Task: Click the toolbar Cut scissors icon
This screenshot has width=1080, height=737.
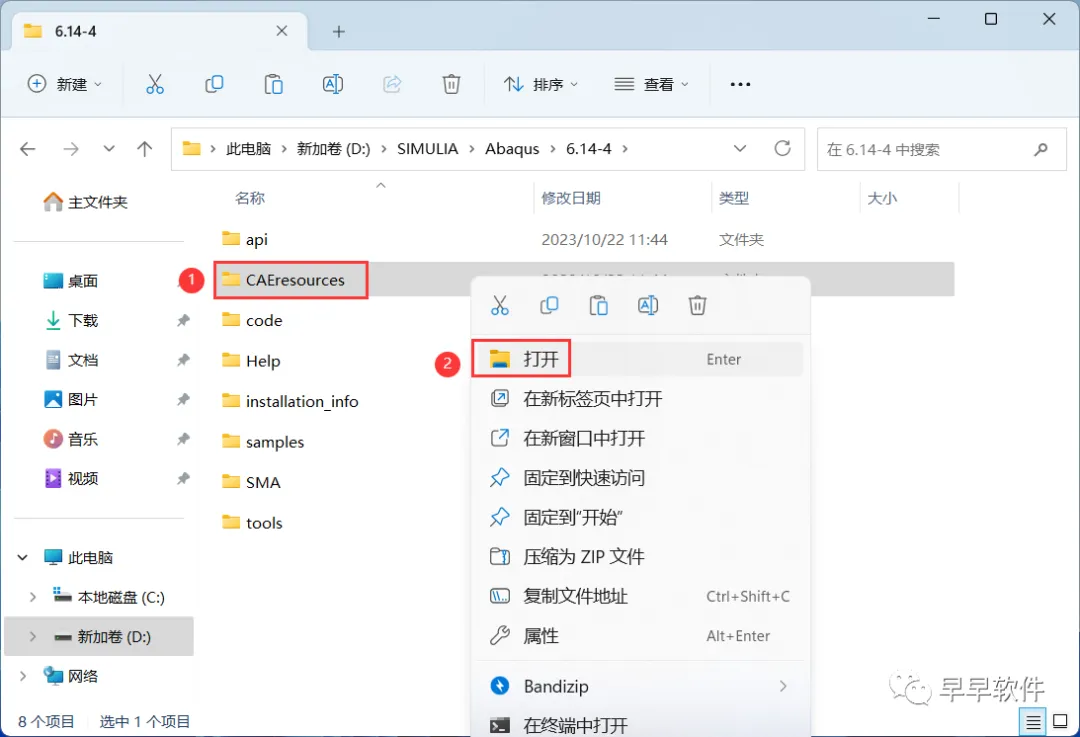Action: [x=155, y=84]
